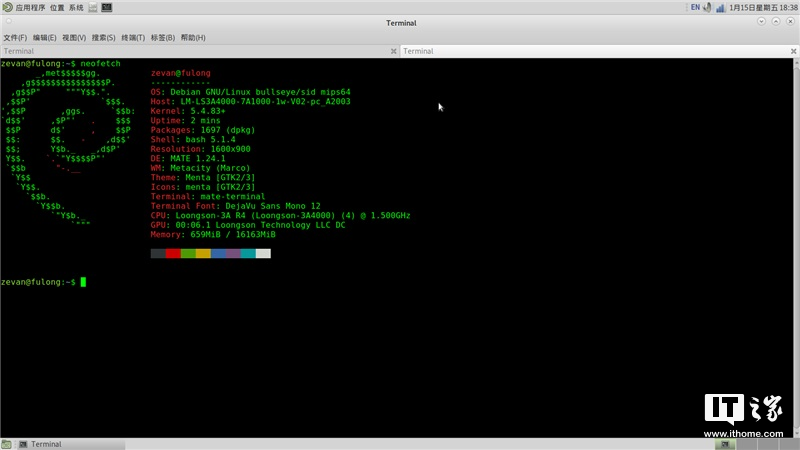Click the 'Packages: 1697 (dpkg)' line
The image size is (800, 450).
pyautogui.click(x=203, y=130)
